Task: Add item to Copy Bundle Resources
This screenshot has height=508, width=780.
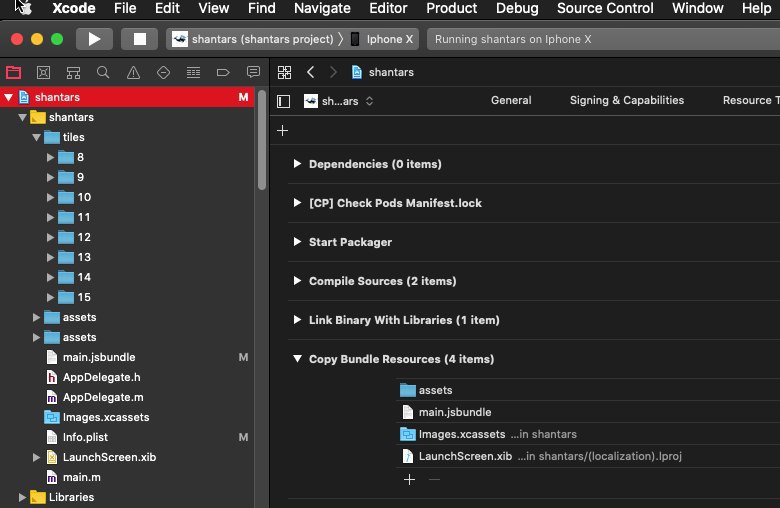Action: [409, 479]
